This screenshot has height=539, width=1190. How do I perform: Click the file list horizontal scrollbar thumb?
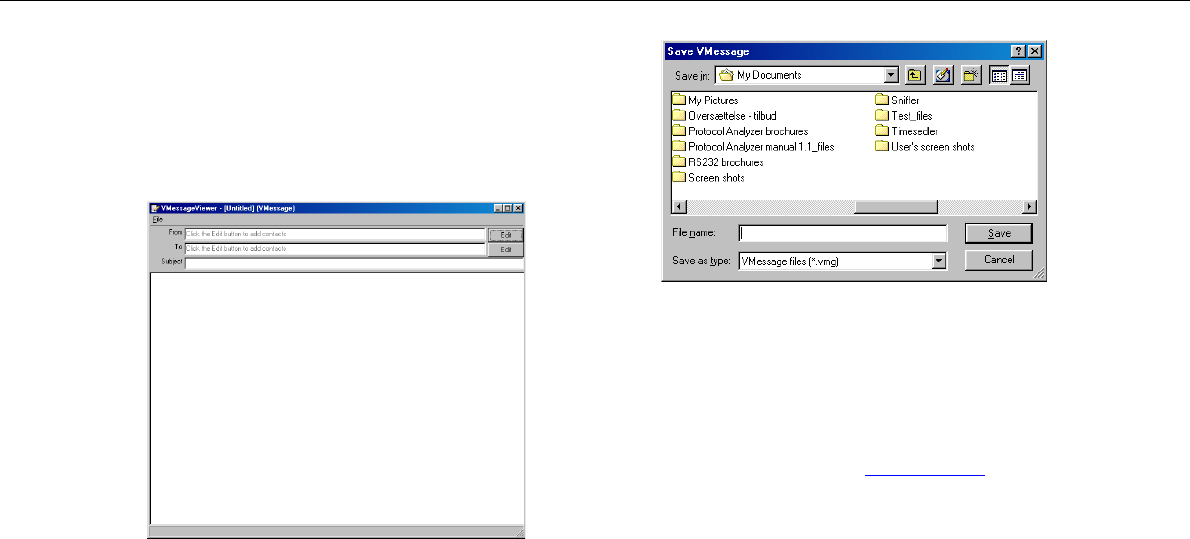896,207
